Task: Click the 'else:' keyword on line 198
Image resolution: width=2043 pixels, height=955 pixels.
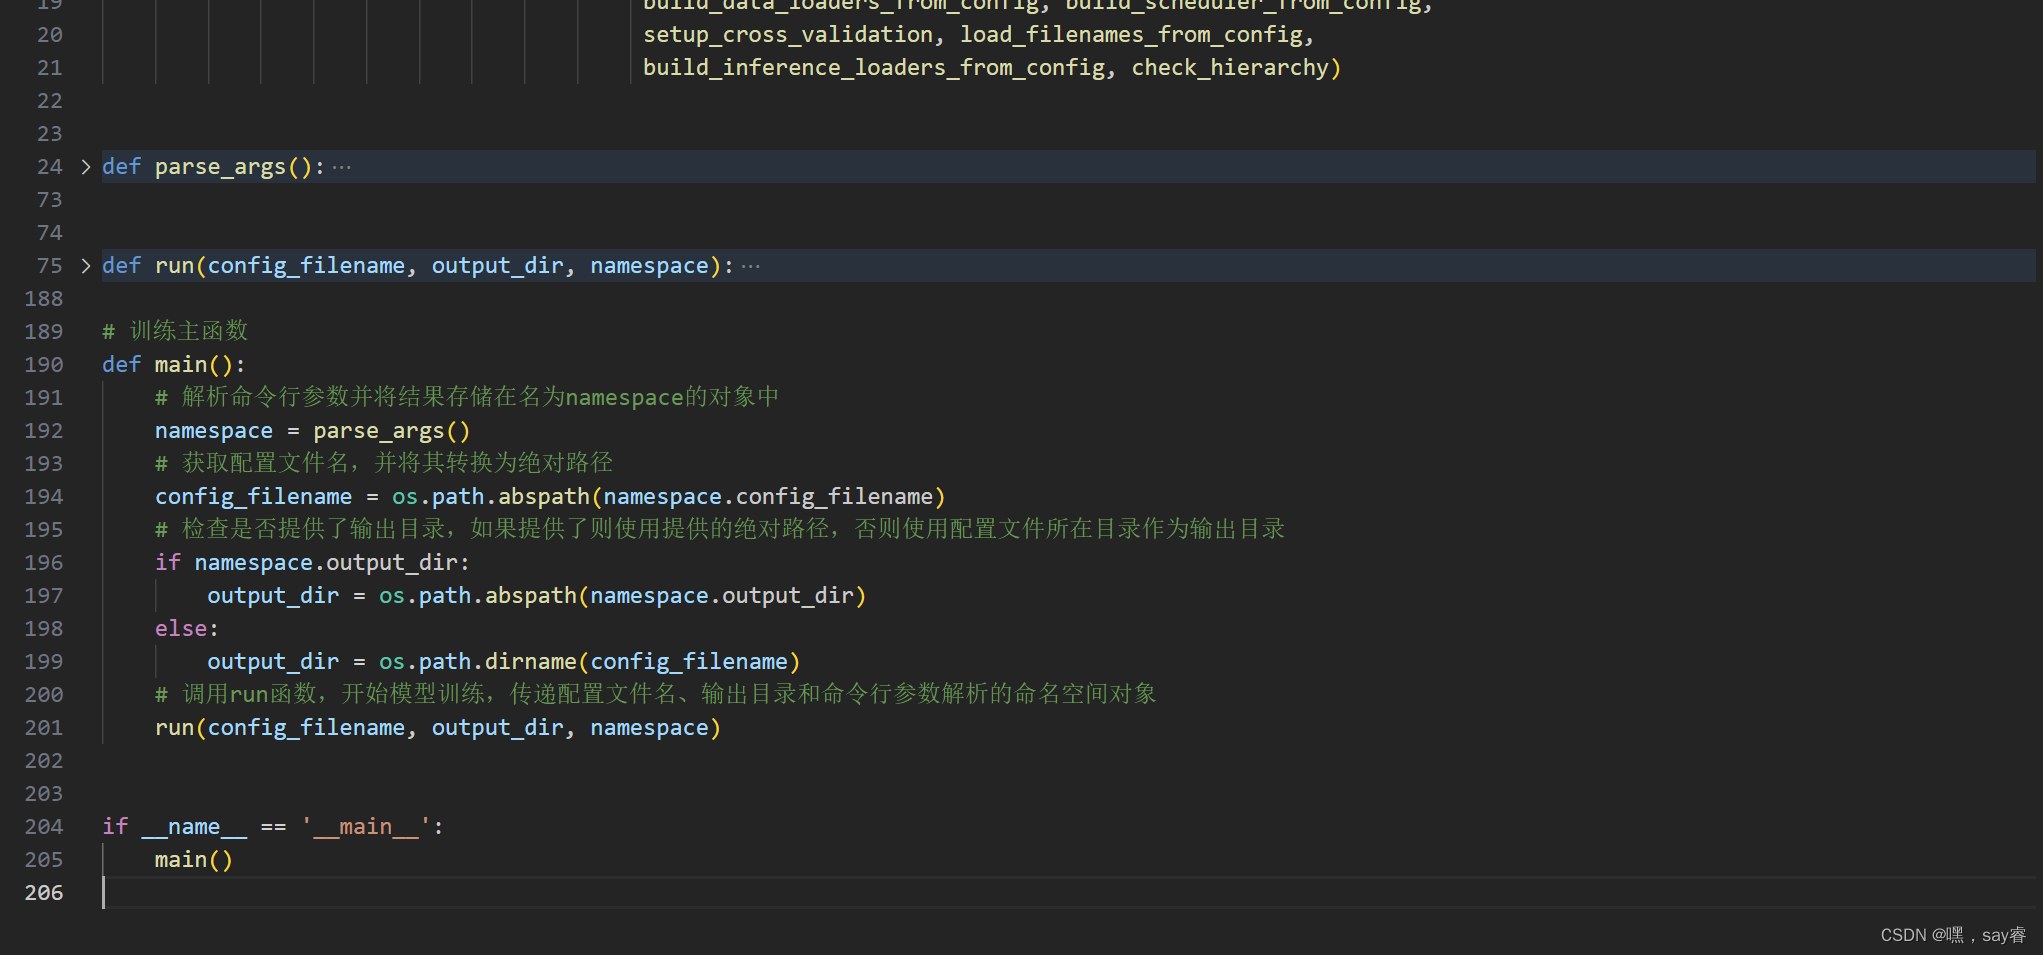Action: 186,629
